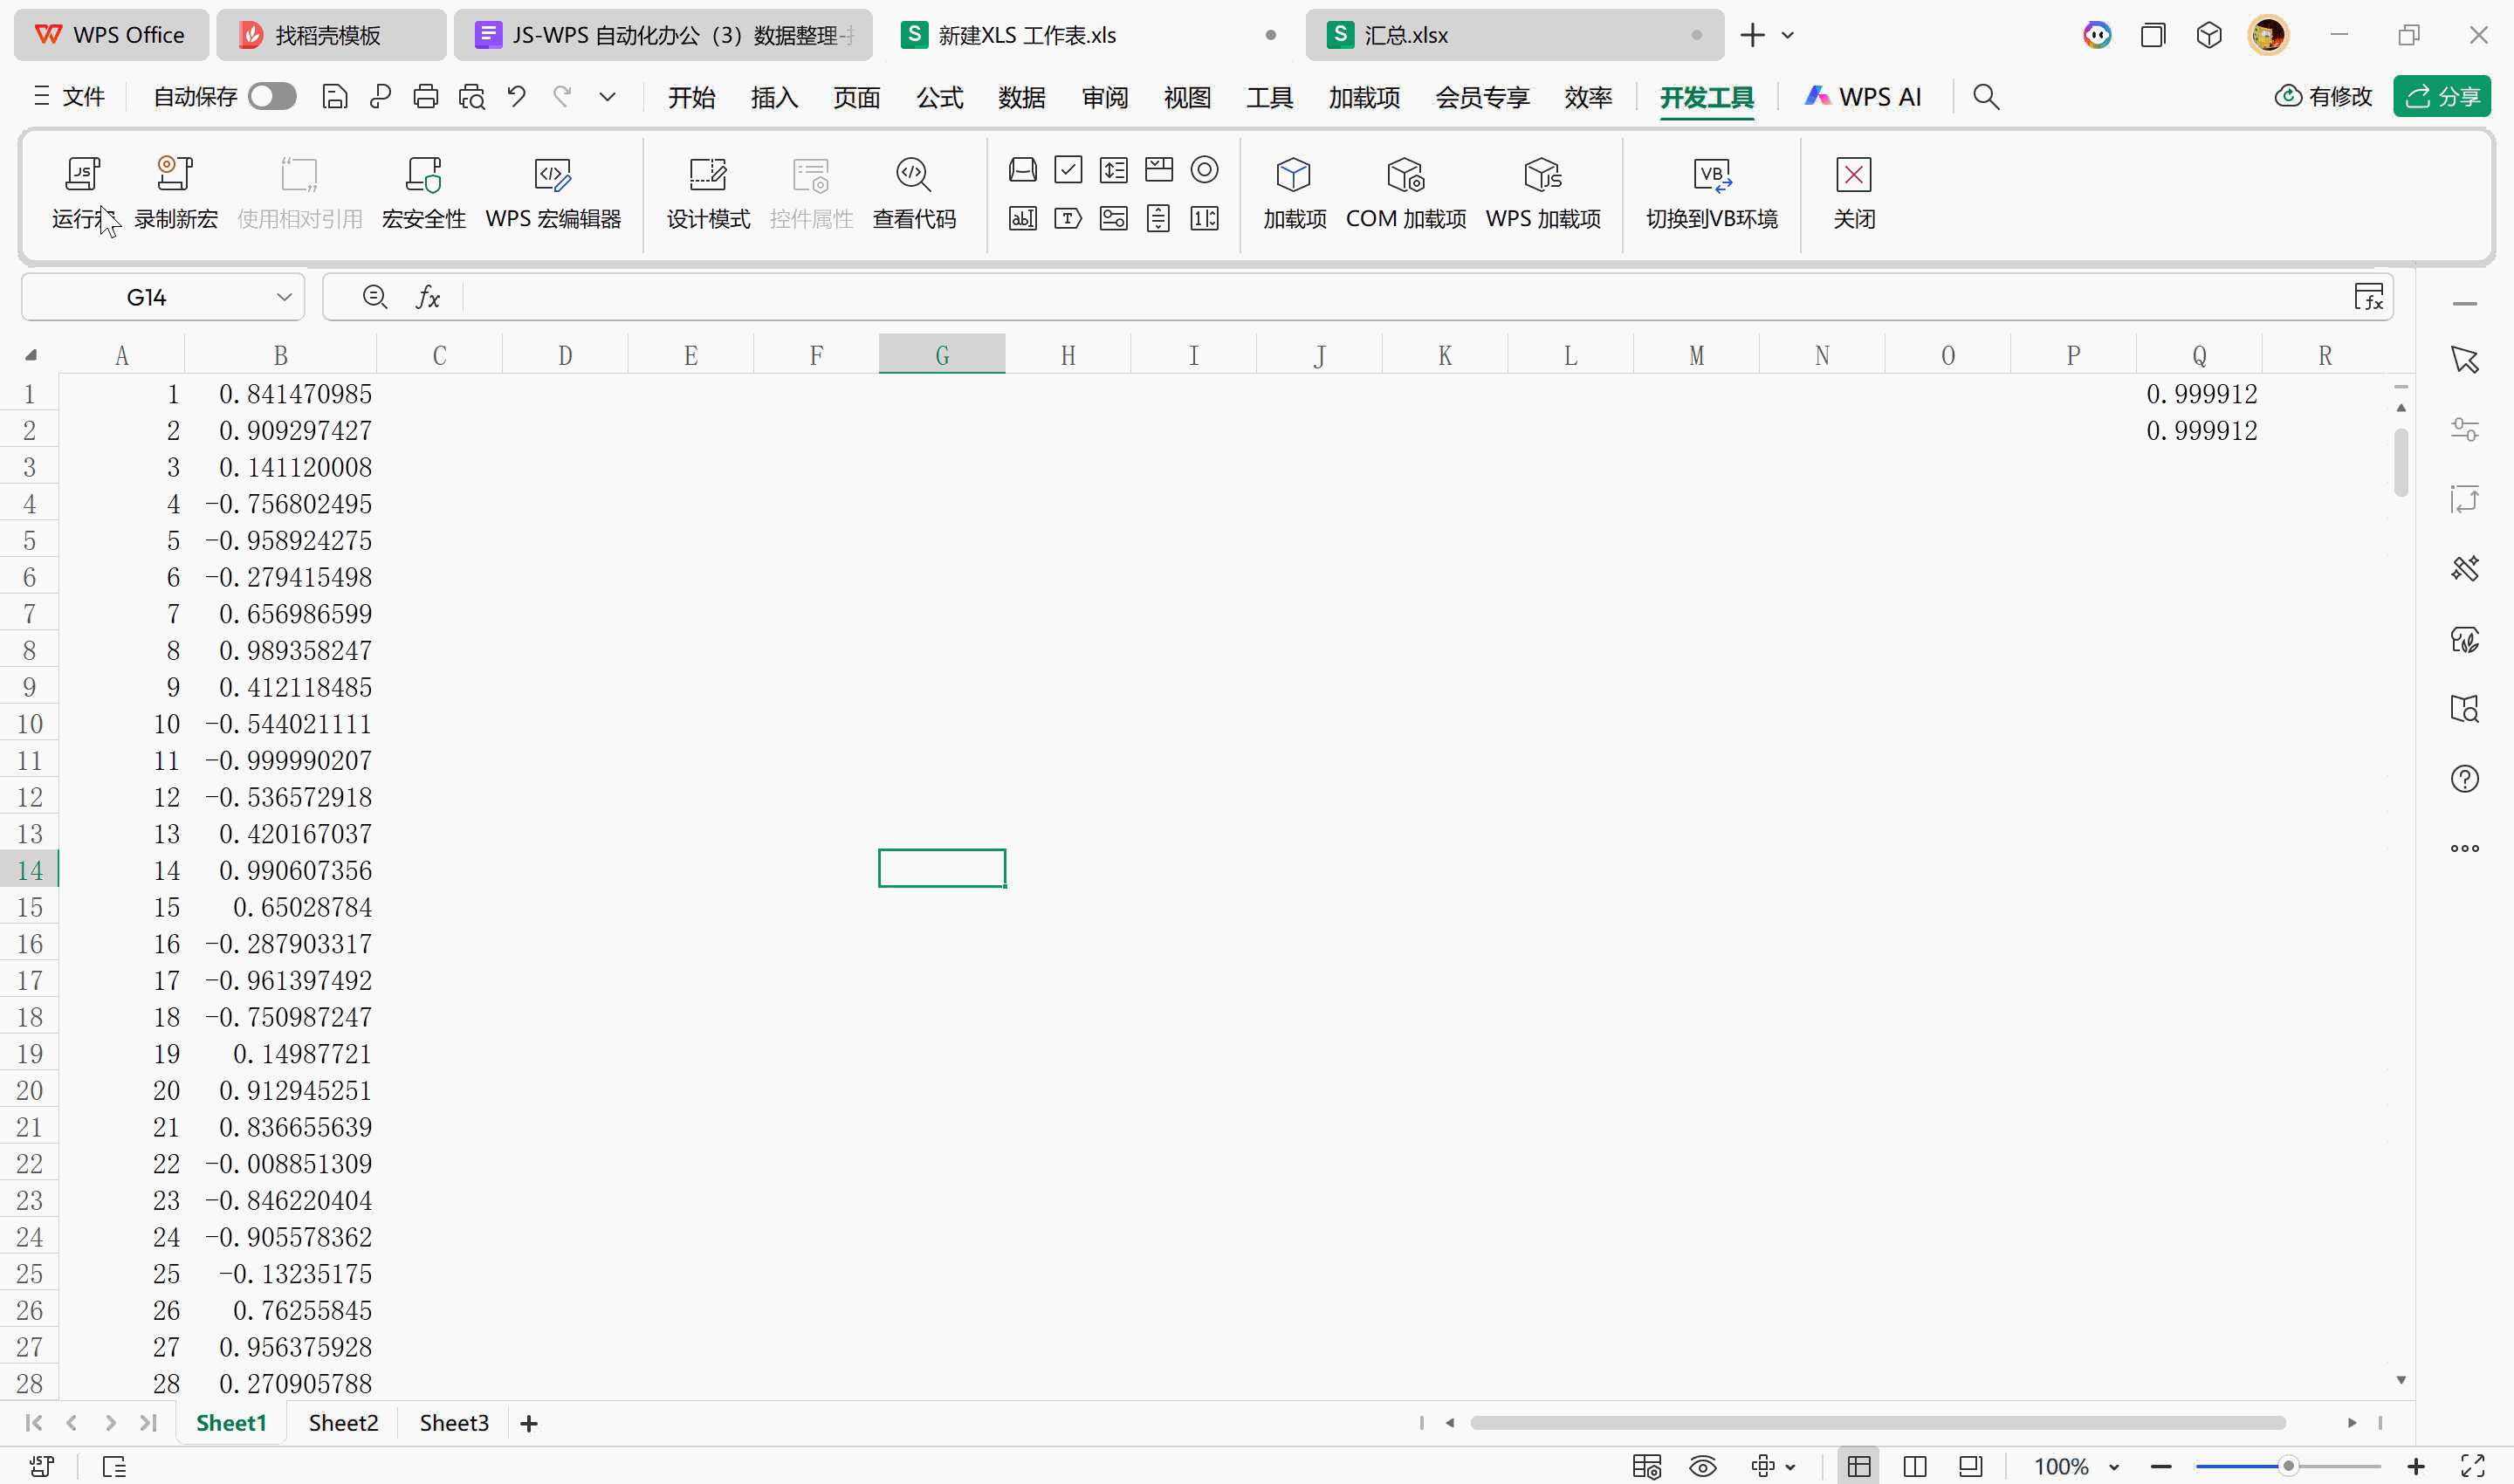
Task: Click the Record New Macro icon
Action: [175, 175]
